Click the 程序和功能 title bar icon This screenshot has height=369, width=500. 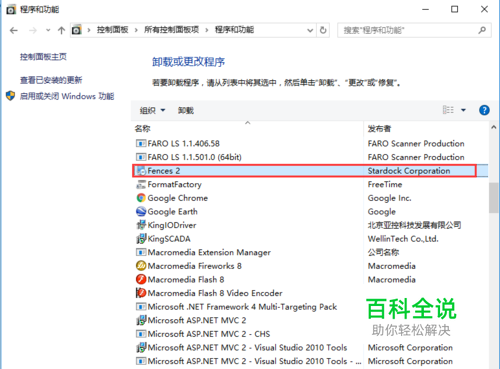tap(11, 10)
